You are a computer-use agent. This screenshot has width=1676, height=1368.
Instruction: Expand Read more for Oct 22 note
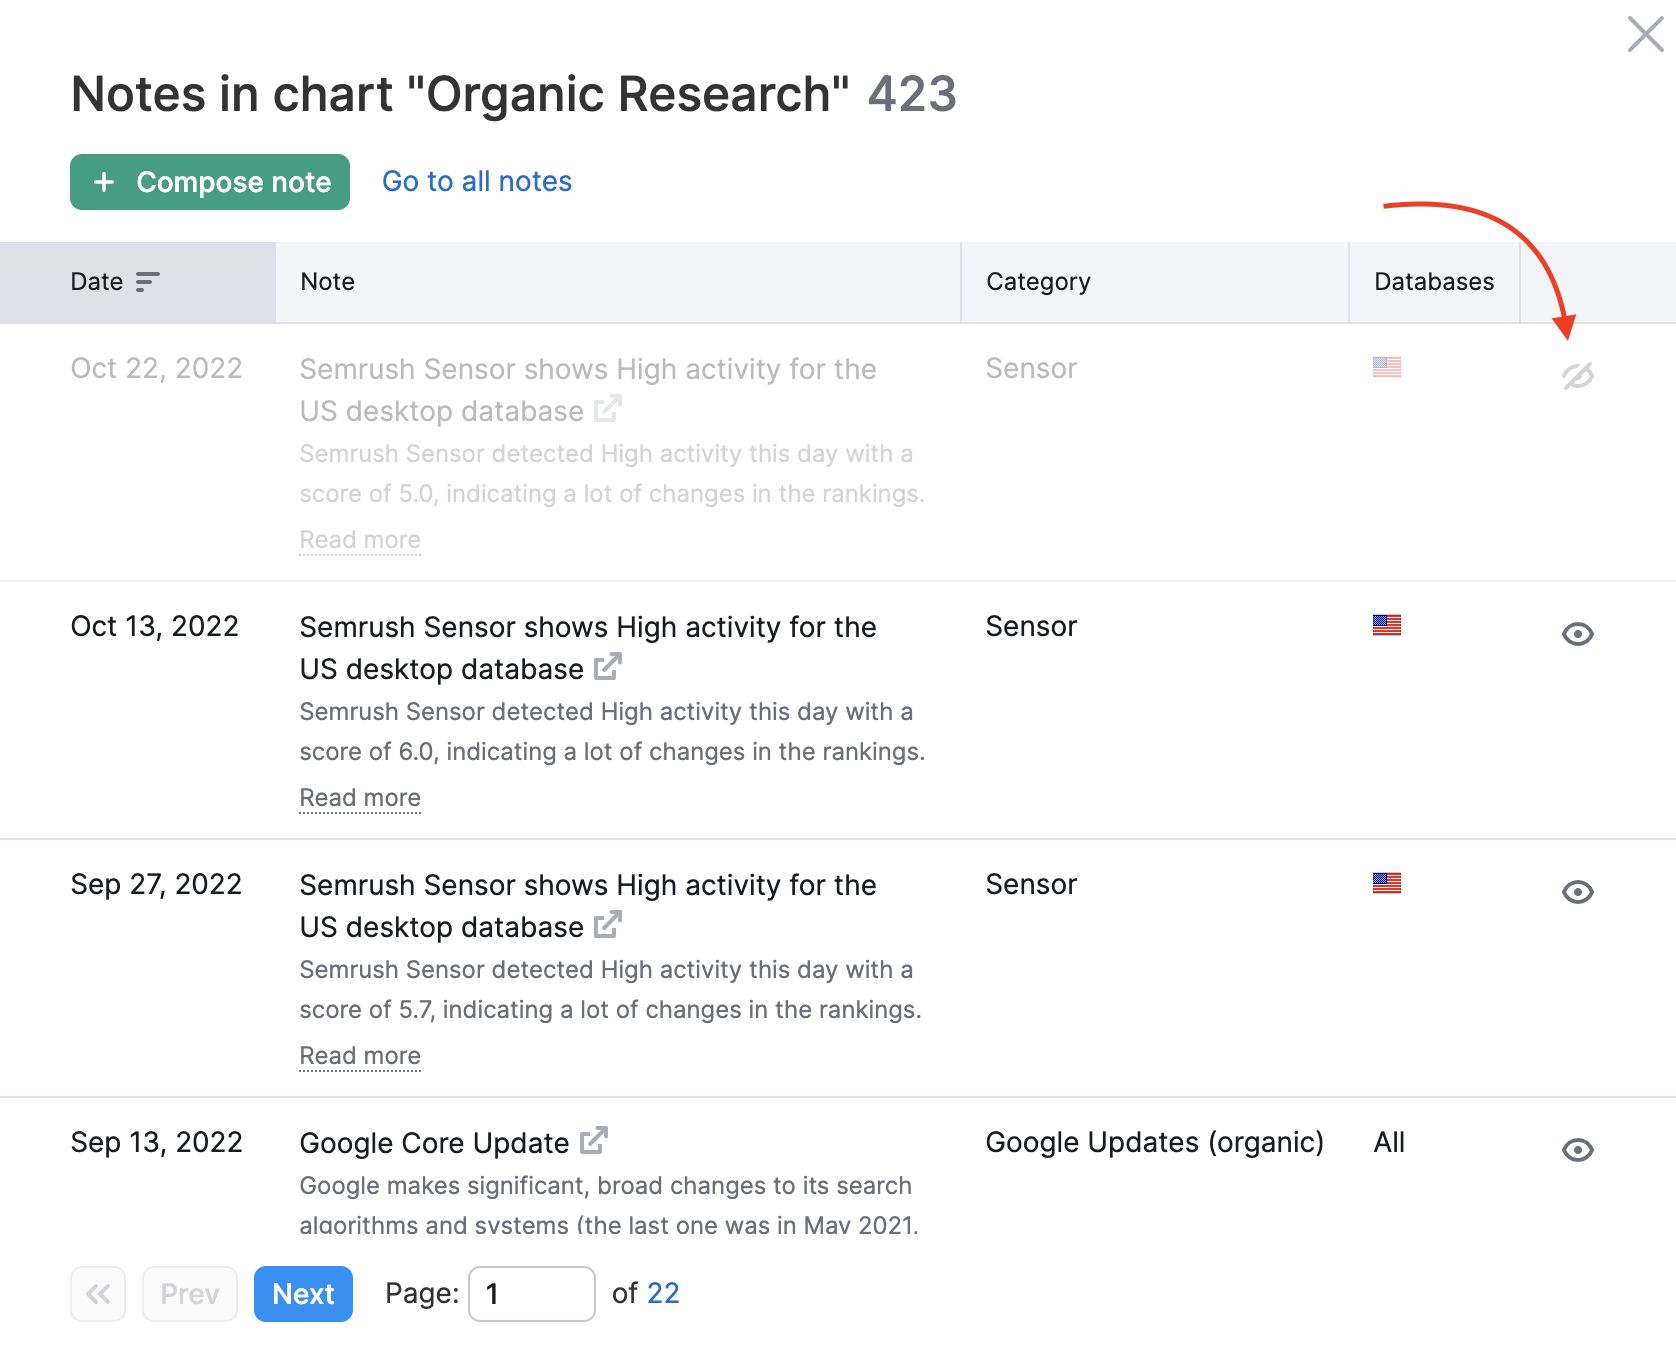[360, 540]
